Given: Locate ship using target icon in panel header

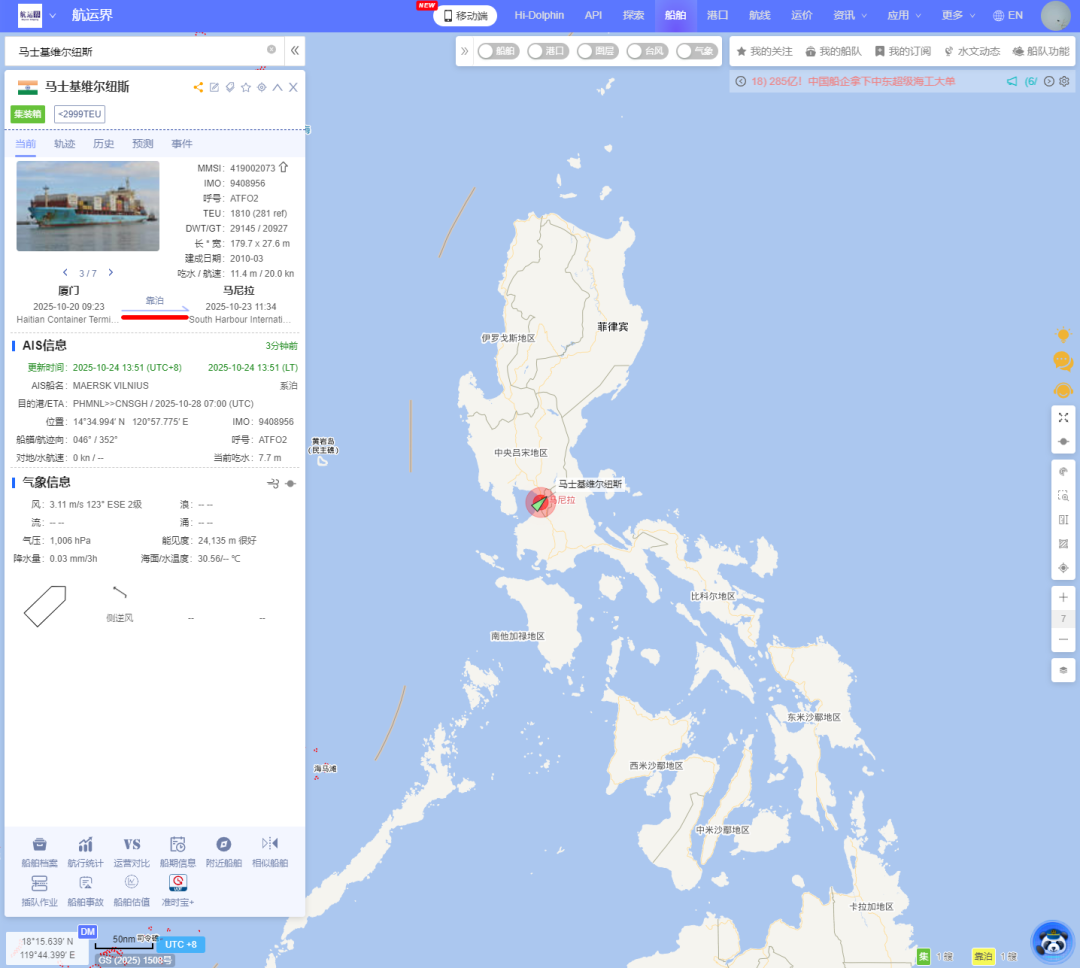Looking at the screenshot, I should [x=262, y=87].
